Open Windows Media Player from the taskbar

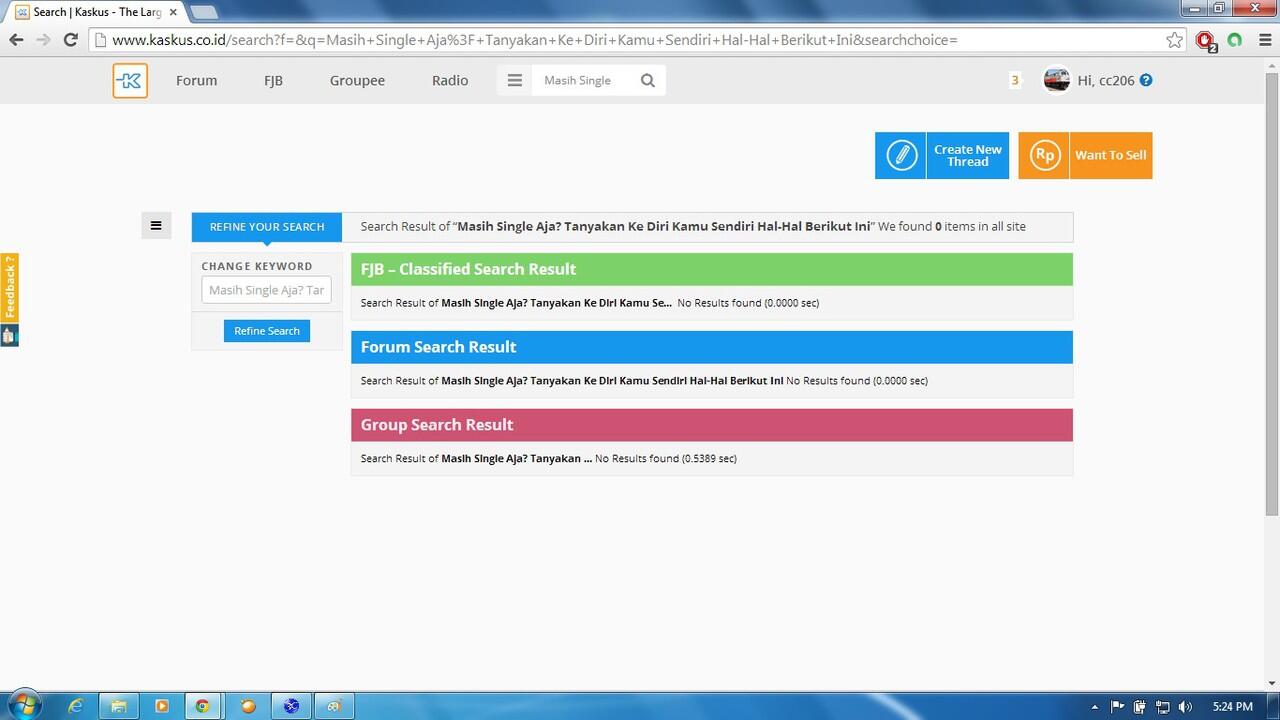point(162,706)
